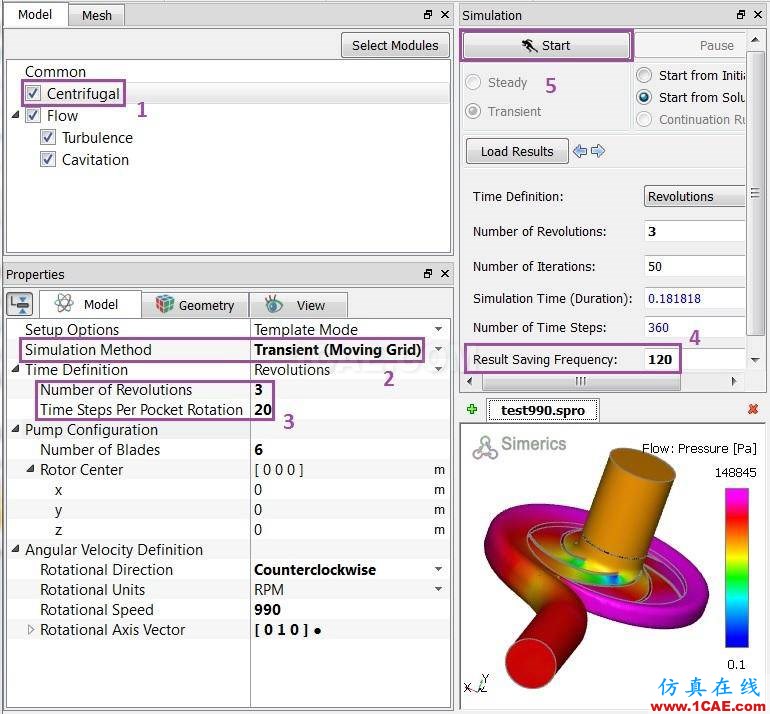Click the Number of Iterations field

click(694, 266)
